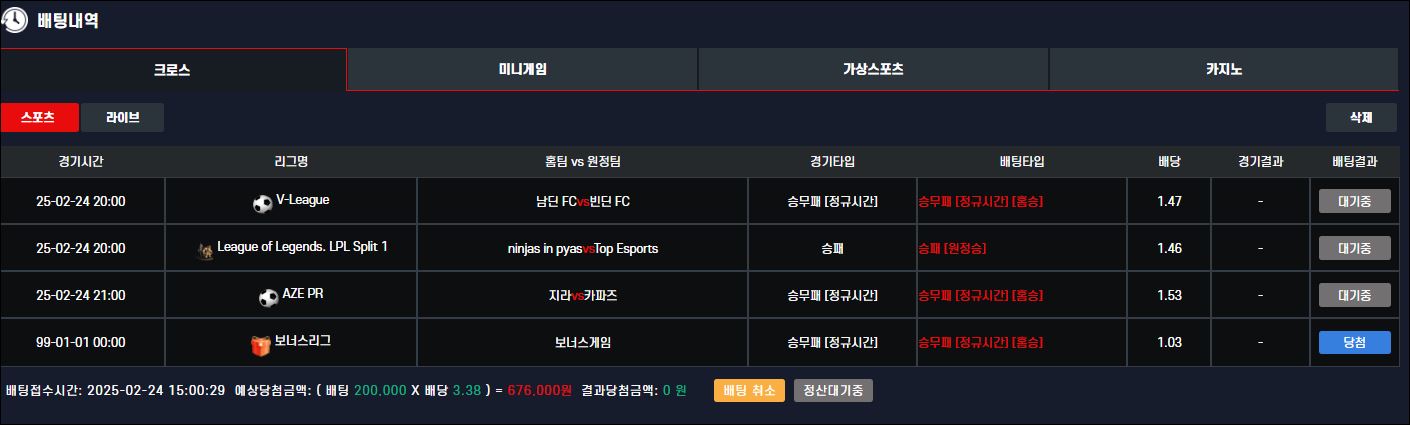Click the 남딘 FC vs 빈딘 FC match

coord(582,202)
